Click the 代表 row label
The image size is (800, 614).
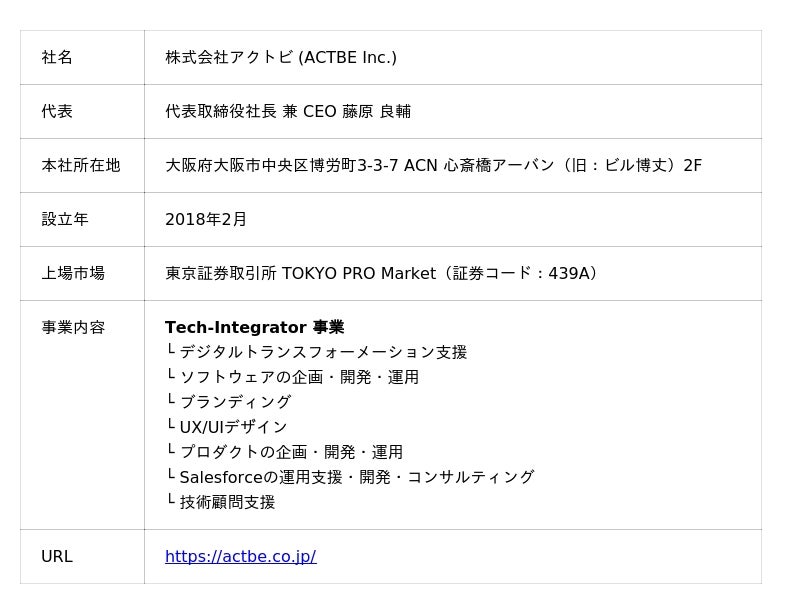(x=82, y=111)
